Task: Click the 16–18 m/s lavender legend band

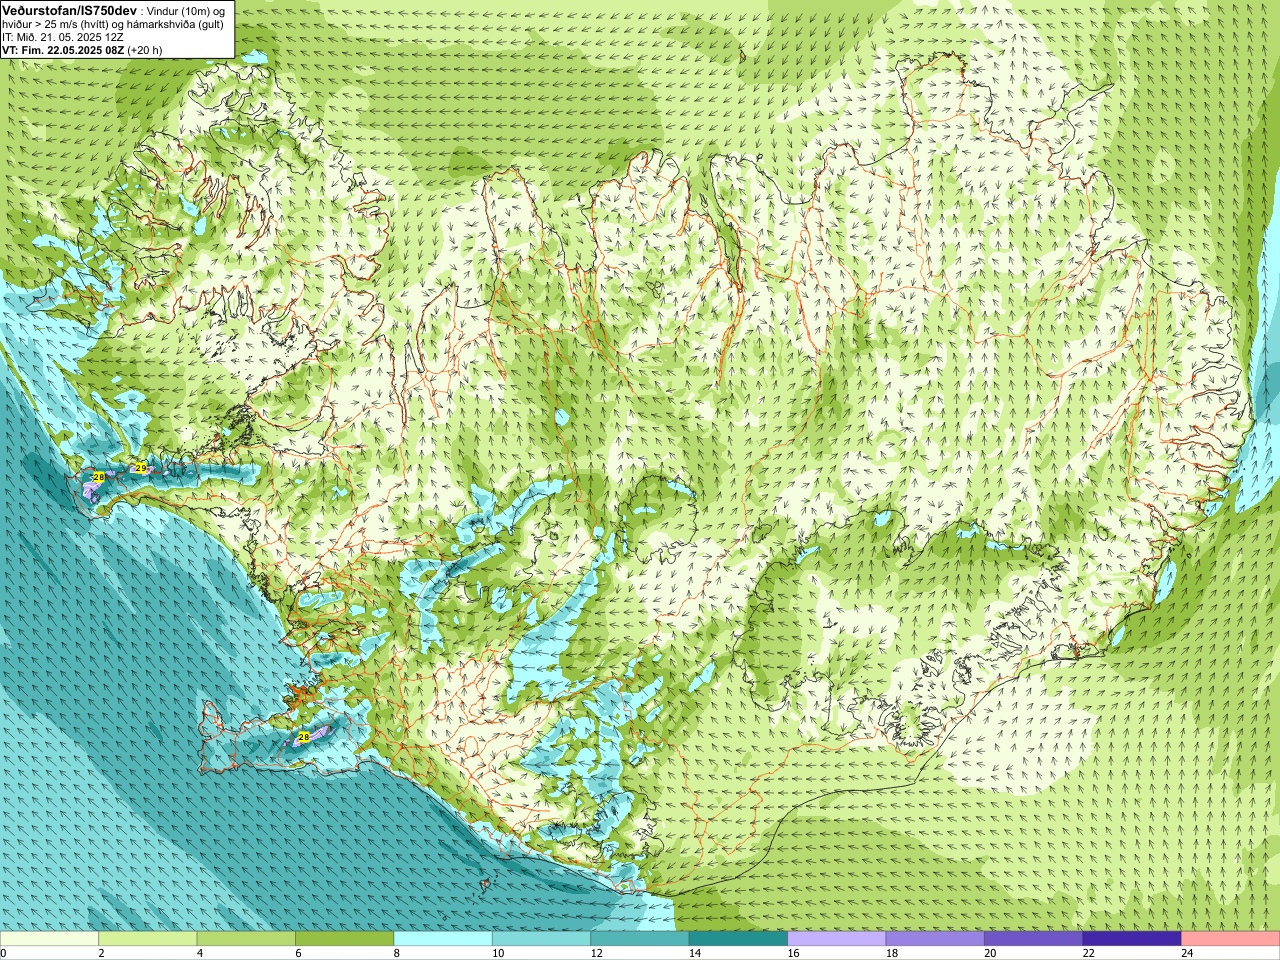Action: point(837,939)
